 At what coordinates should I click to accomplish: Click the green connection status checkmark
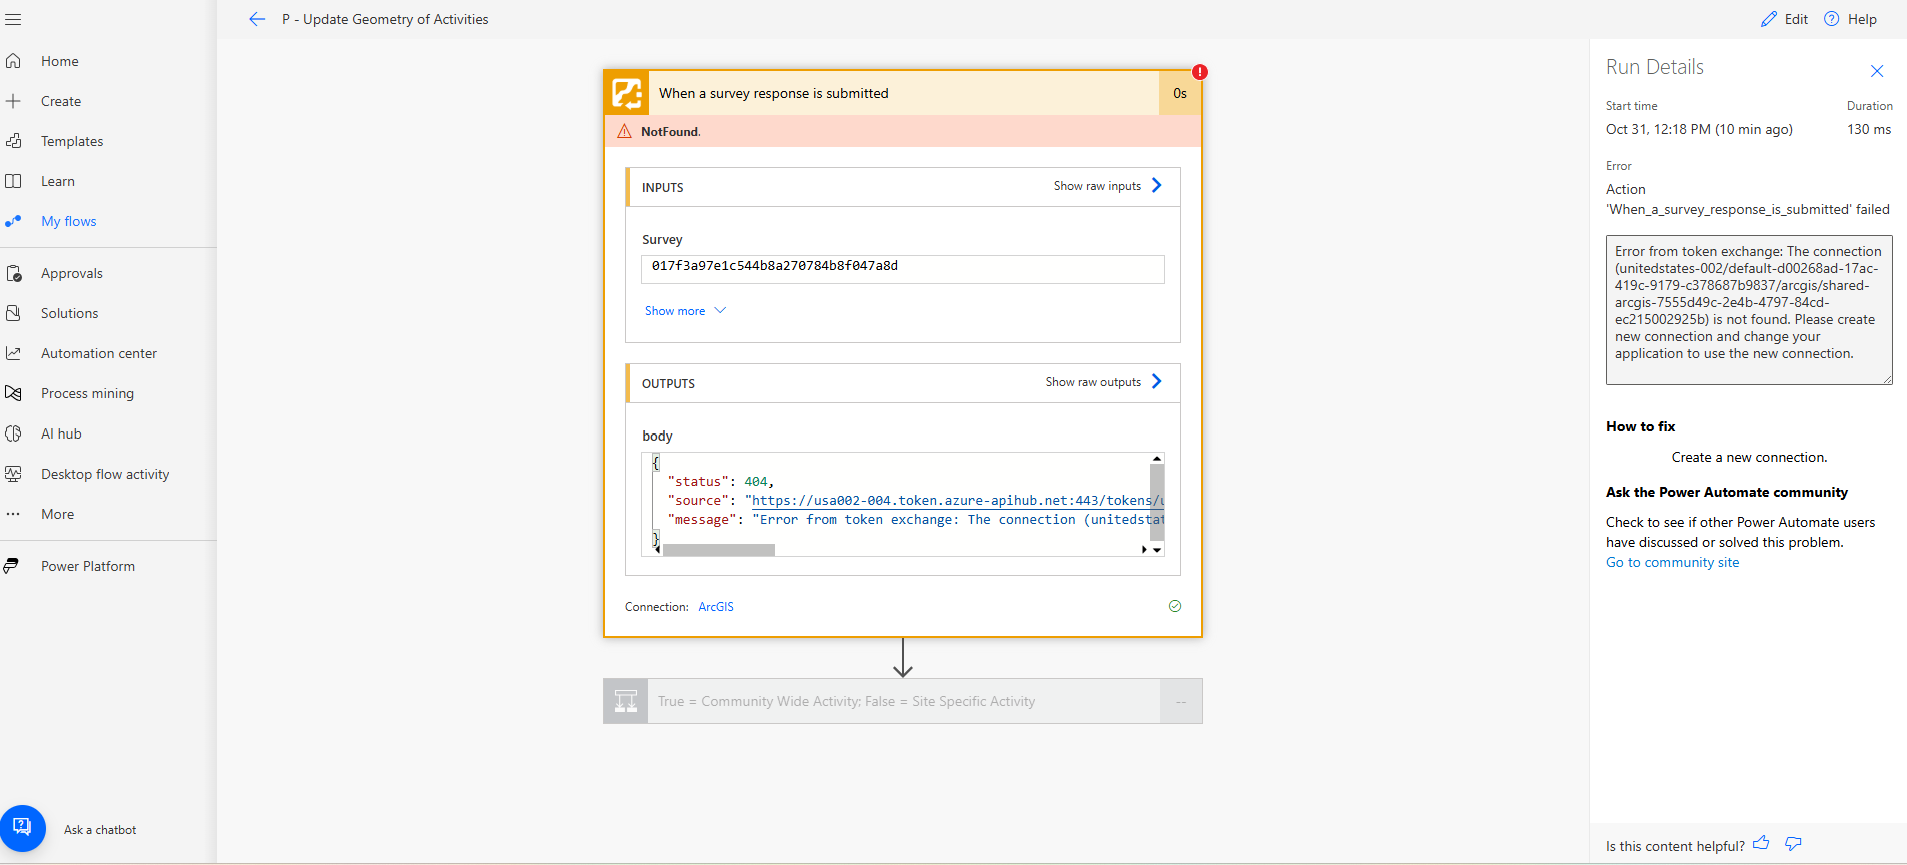tap(1175, 606)
